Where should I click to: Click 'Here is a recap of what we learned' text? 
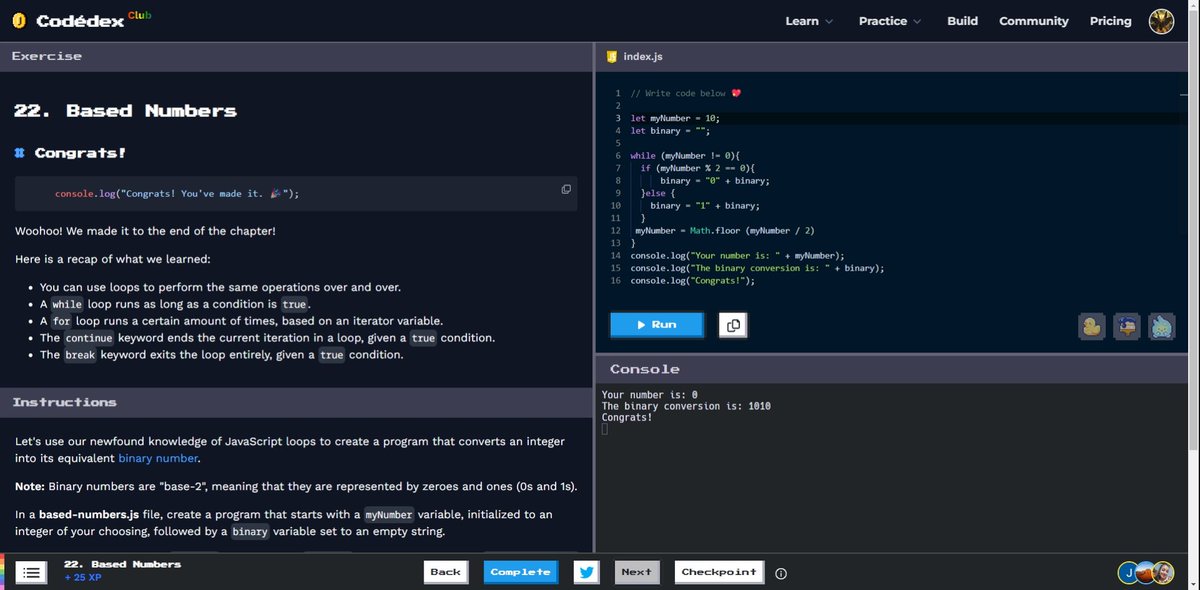click(x=113, y=259)
